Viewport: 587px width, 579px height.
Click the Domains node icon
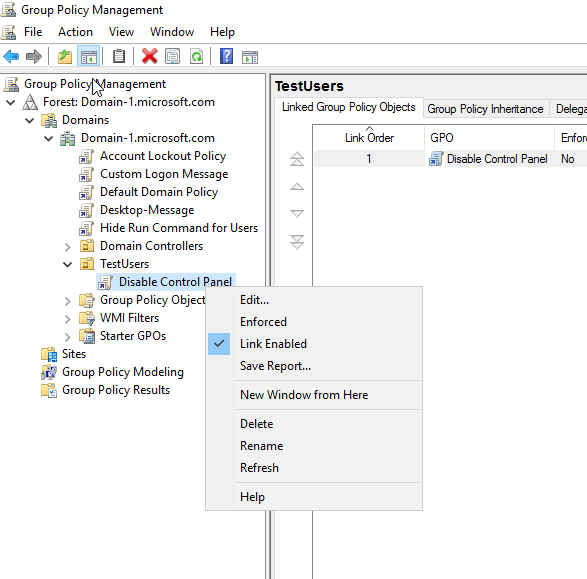(49, 120)
